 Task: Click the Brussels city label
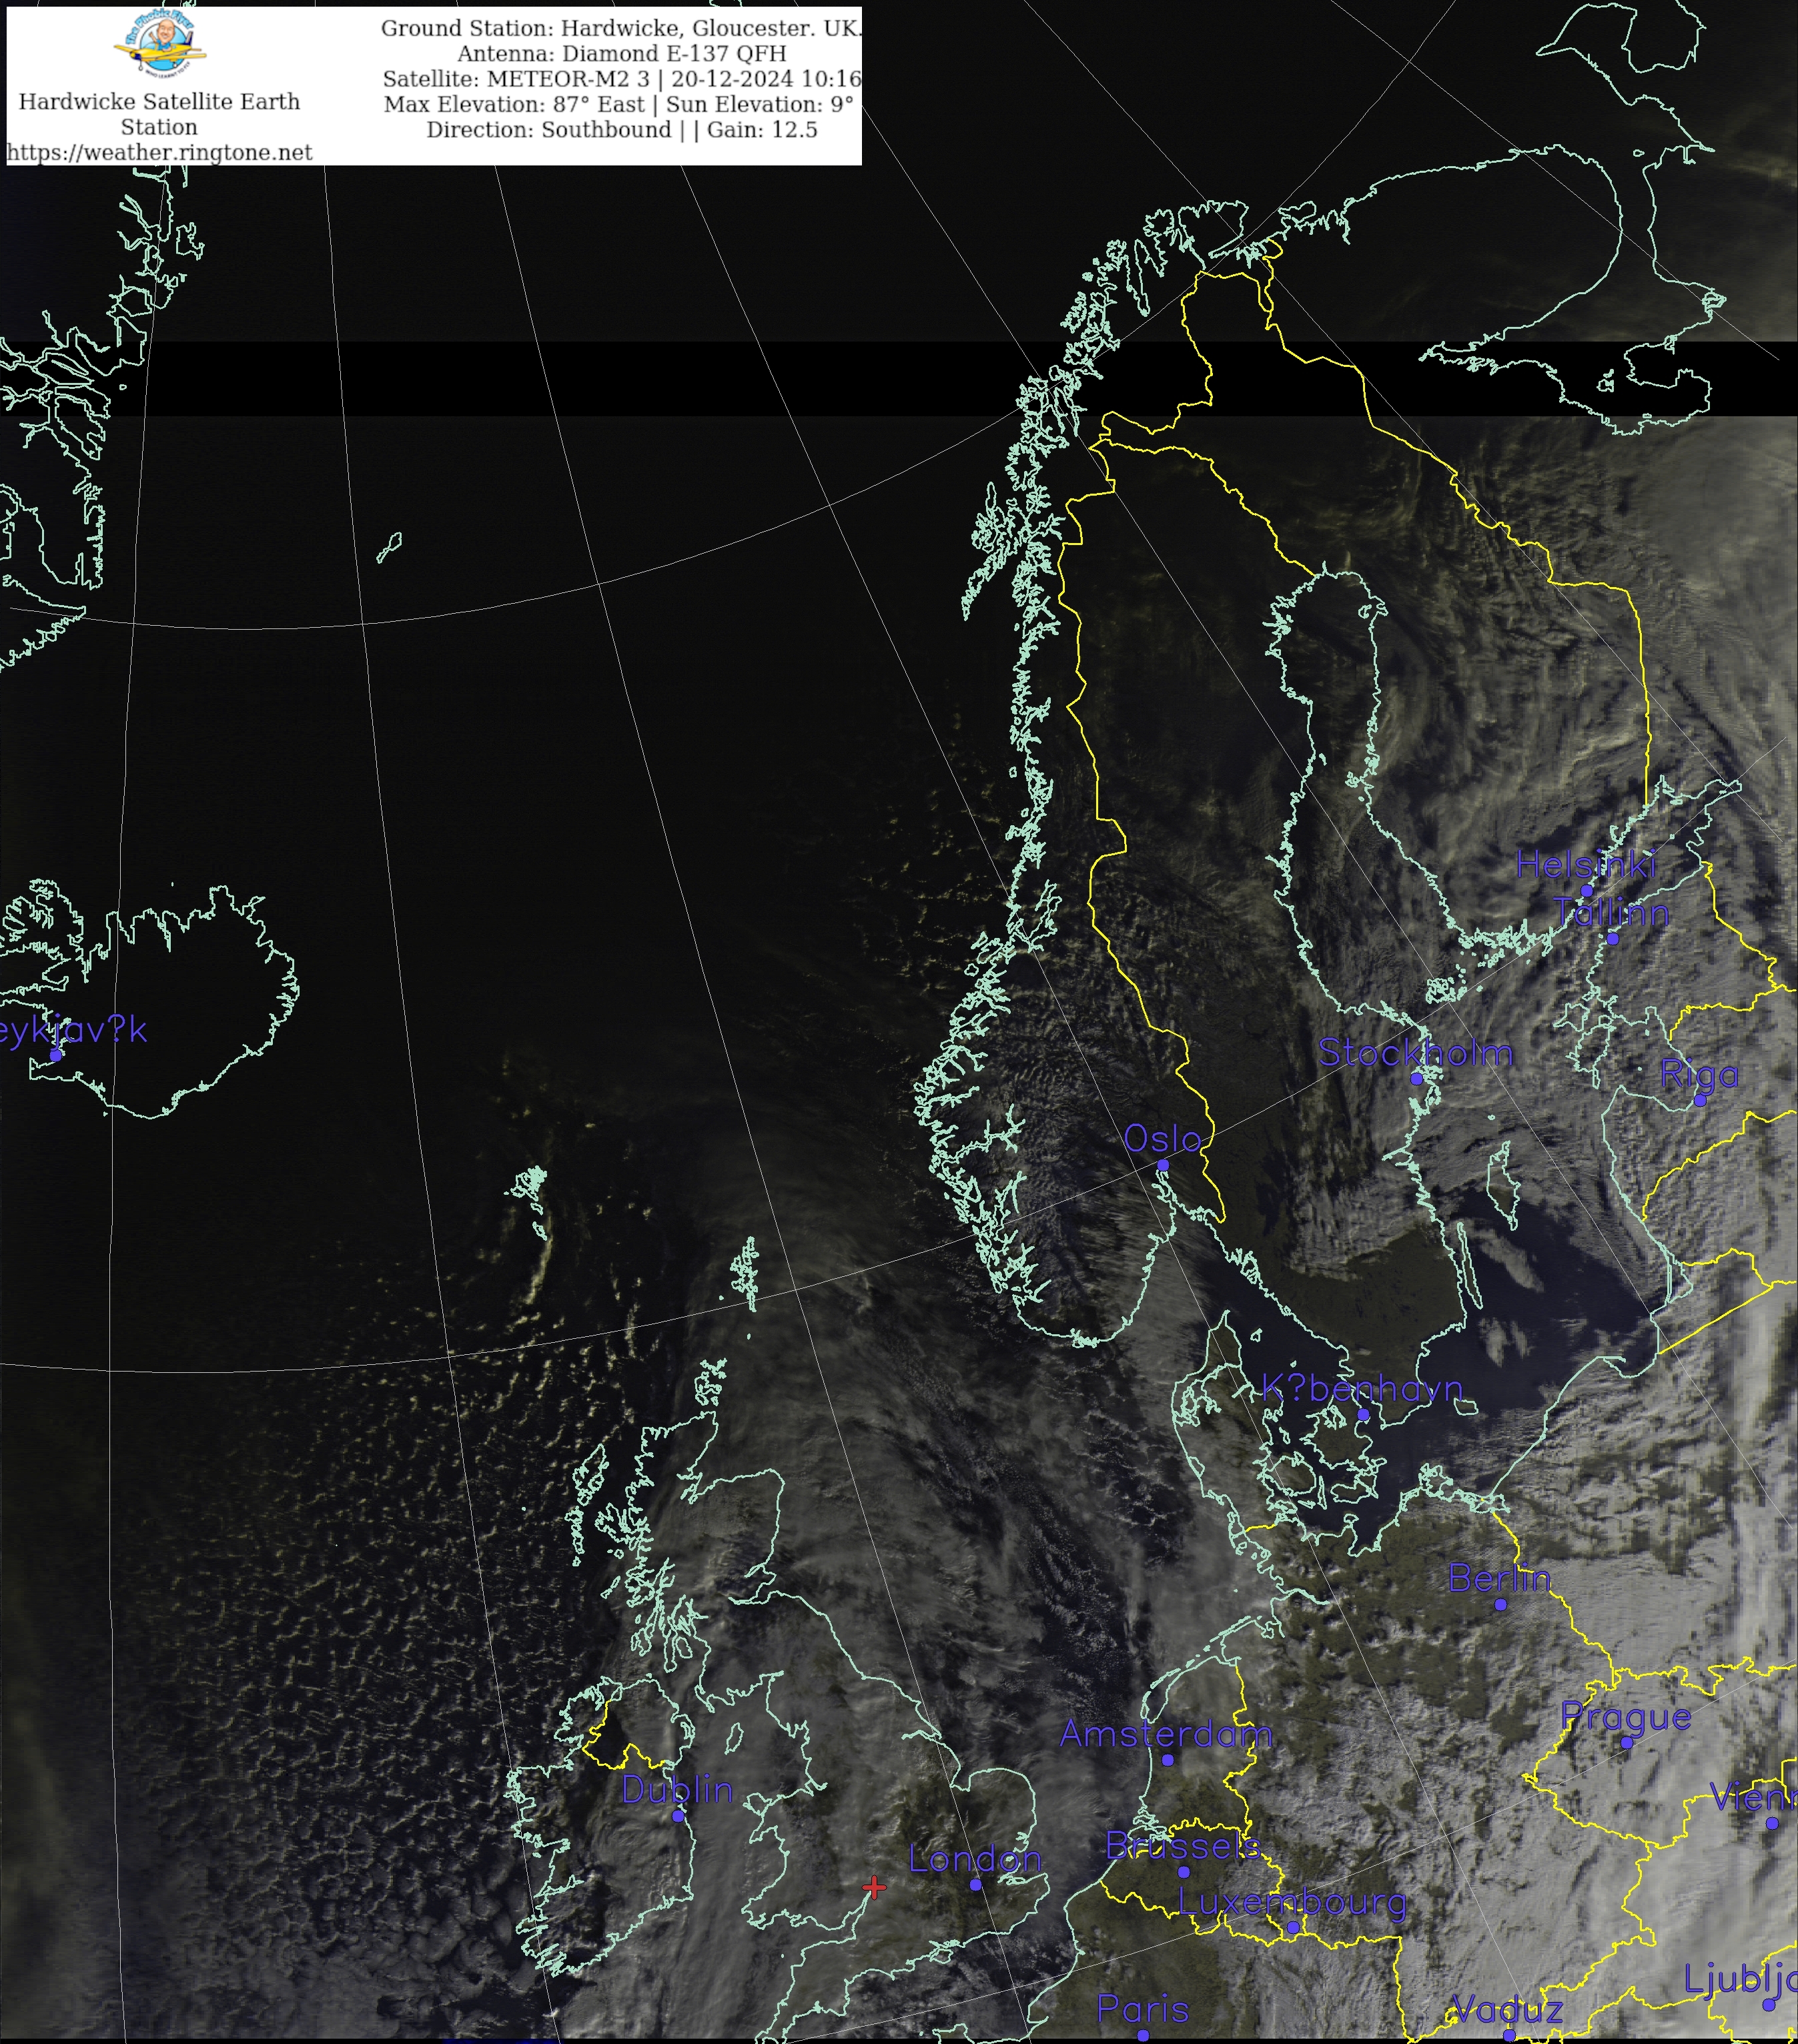coord(1183,1846)
